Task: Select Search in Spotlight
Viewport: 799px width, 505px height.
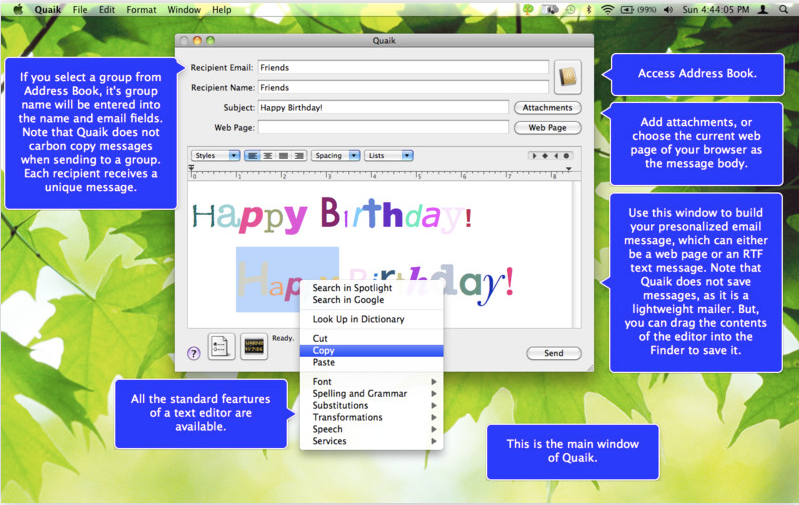Action: tap(371, 288)
